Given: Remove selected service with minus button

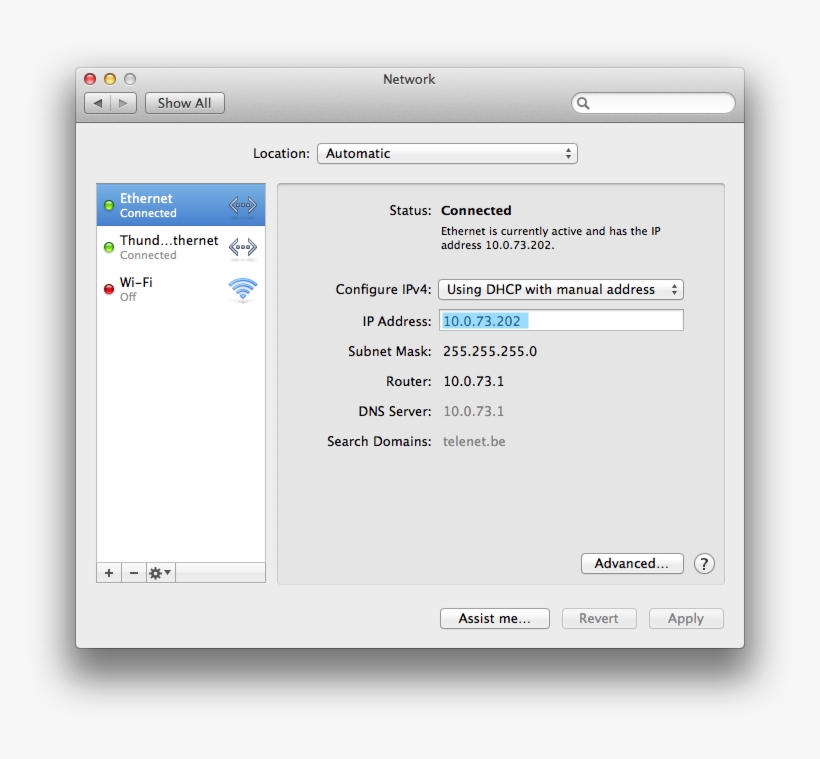Looking at the screenshot, I should (133, 573).
